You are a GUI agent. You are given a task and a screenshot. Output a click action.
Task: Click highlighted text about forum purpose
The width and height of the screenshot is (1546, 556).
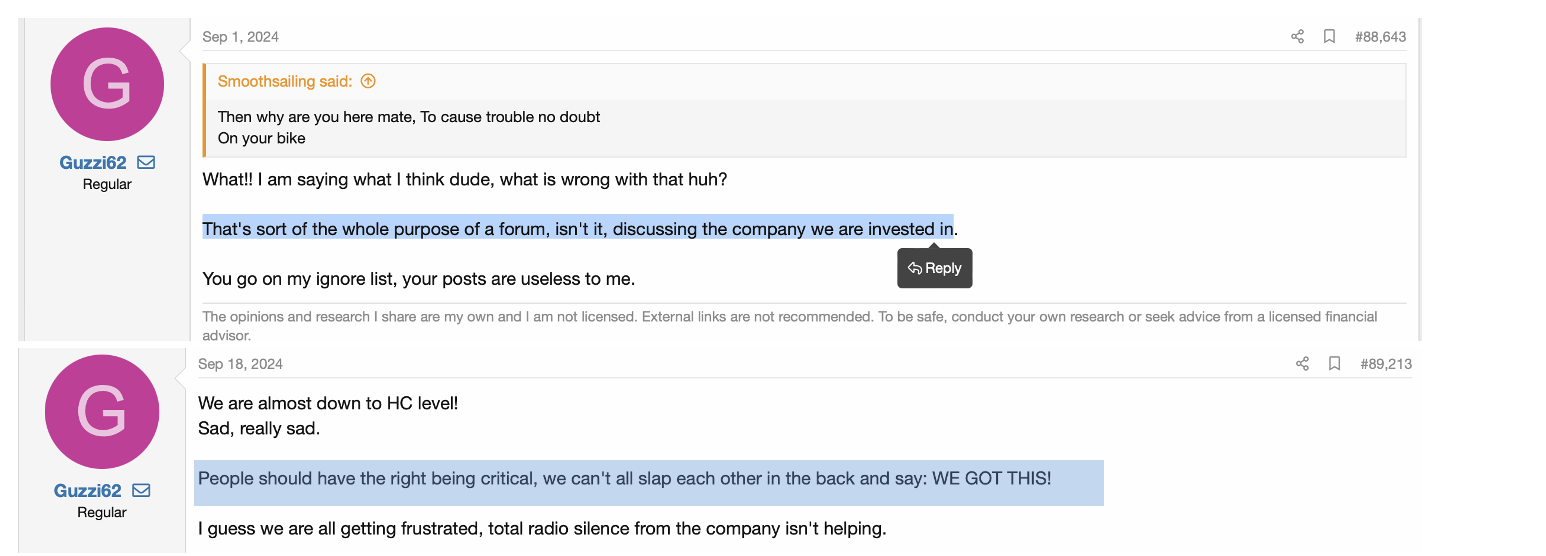pos(577,229)
